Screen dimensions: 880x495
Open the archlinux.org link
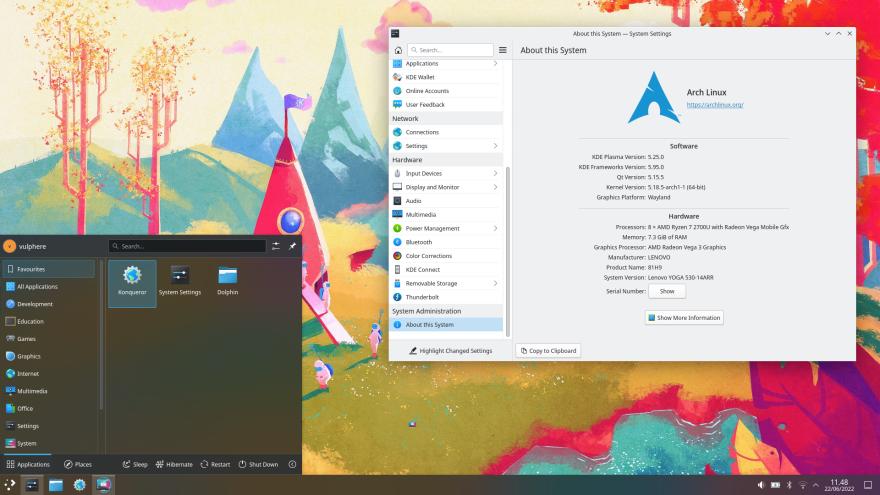tap(715, 105)
